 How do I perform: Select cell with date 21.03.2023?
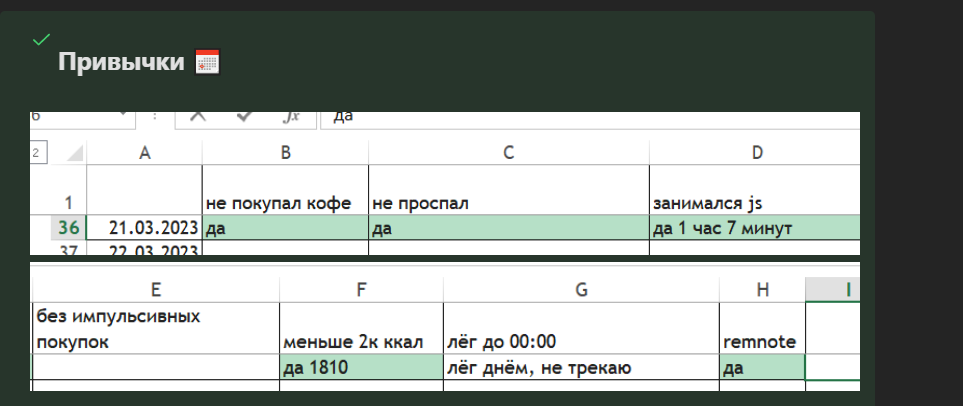145,228
